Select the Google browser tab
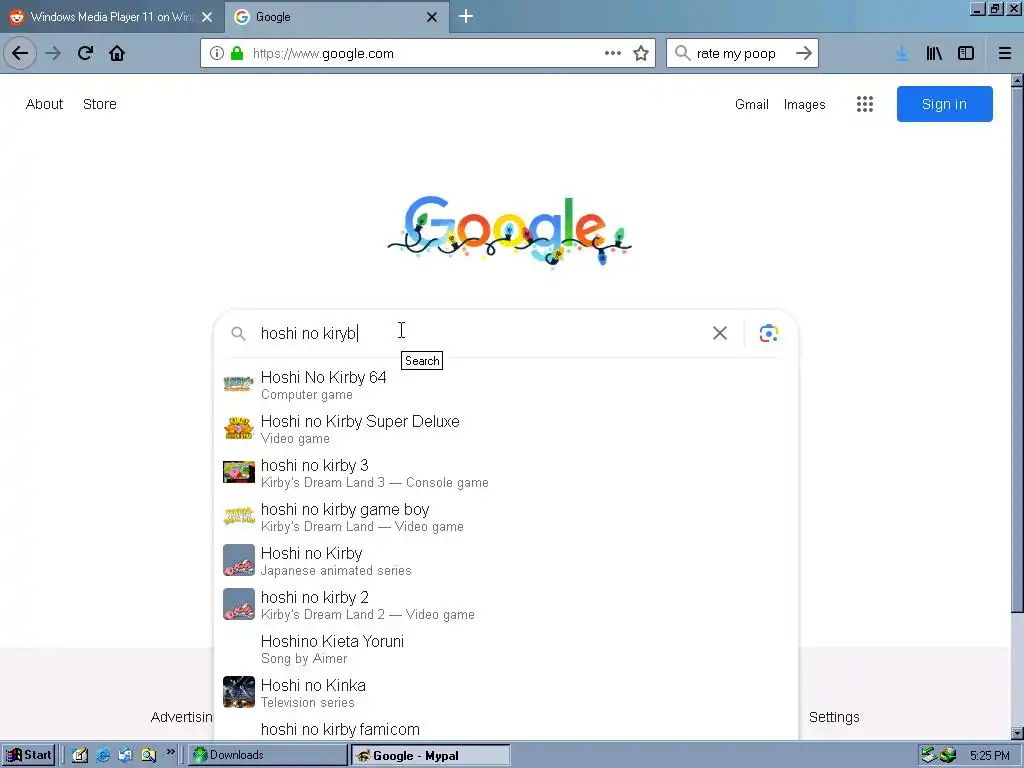 (x=337, y=17)
